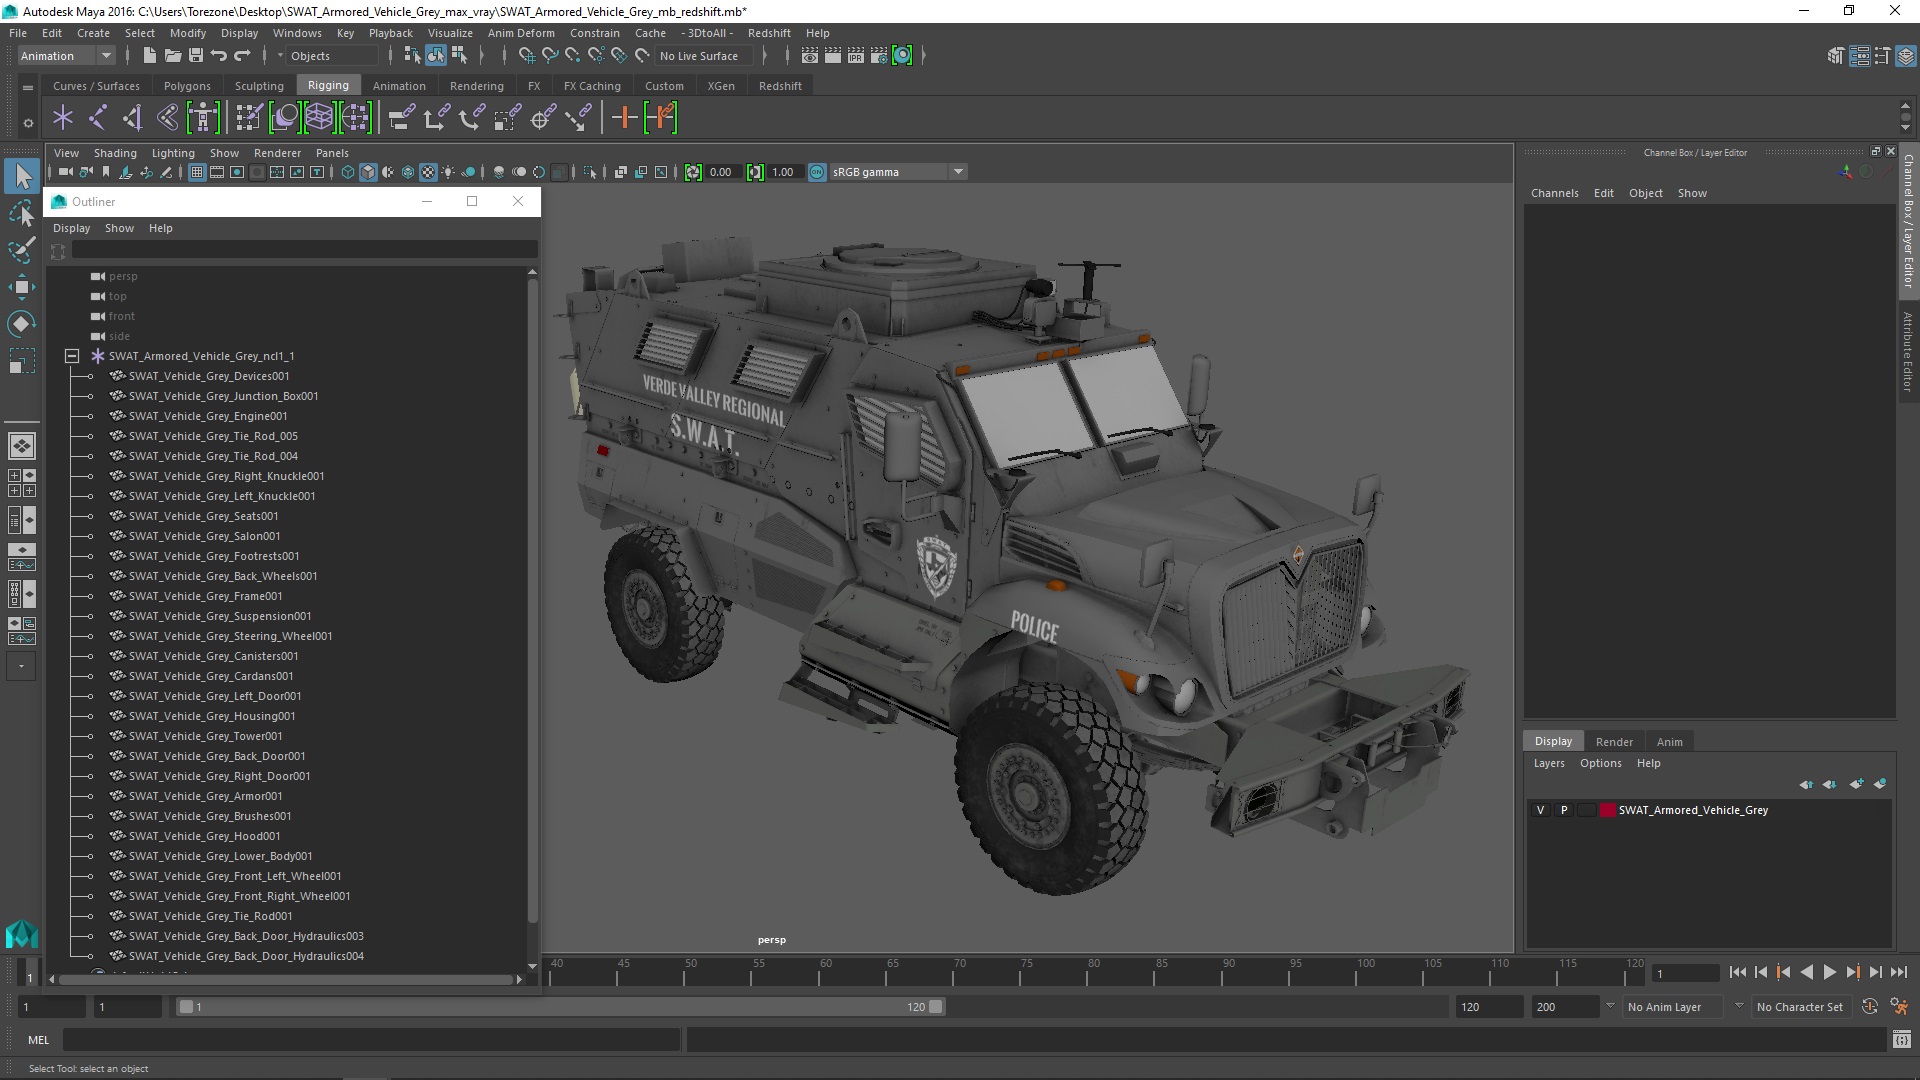
Task: Click the Redo arrow icon
Action: (242, 56)
